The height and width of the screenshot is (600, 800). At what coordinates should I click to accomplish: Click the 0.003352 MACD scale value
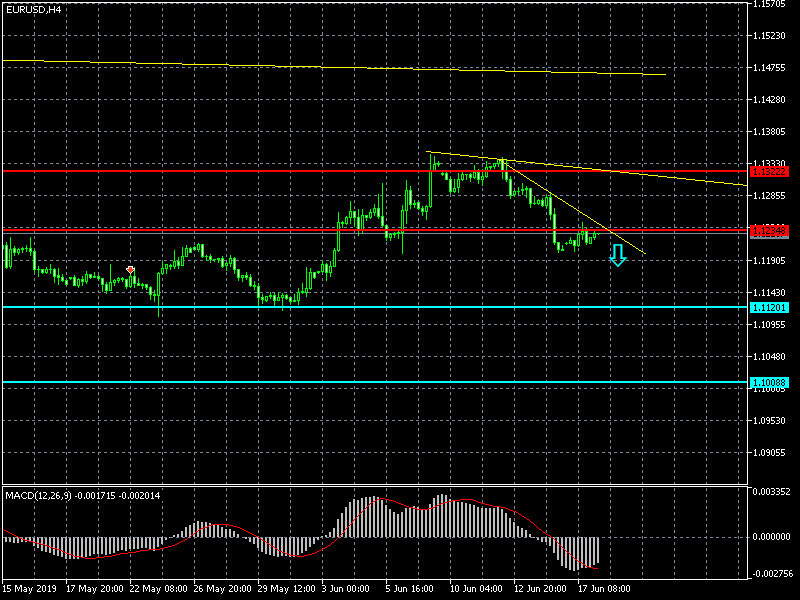pos(771,491)
